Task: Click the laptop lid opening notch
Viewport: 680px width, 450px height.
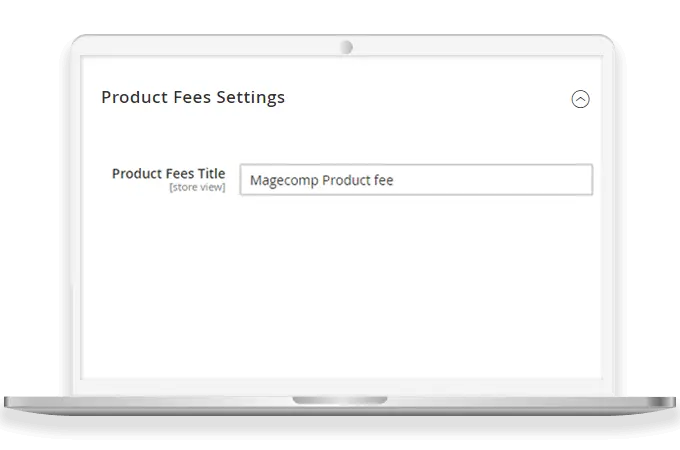Action: tap(339, 401)
